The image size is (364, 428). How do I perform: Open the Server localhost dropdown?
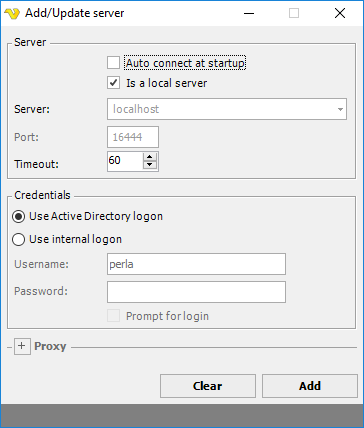coord(227,109)
